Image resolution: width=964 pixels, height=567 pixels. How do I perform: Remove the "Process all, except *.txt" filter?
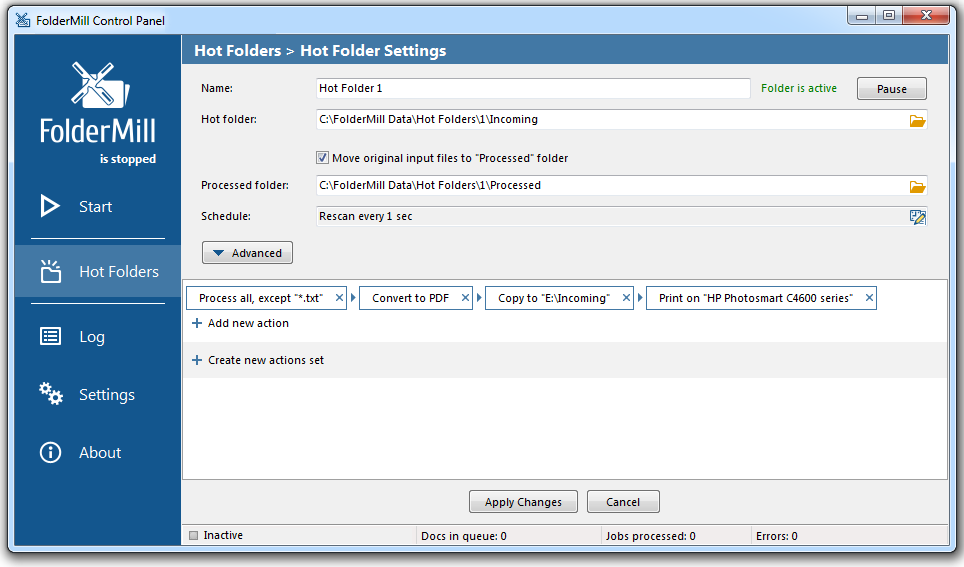tap(339, 298)
